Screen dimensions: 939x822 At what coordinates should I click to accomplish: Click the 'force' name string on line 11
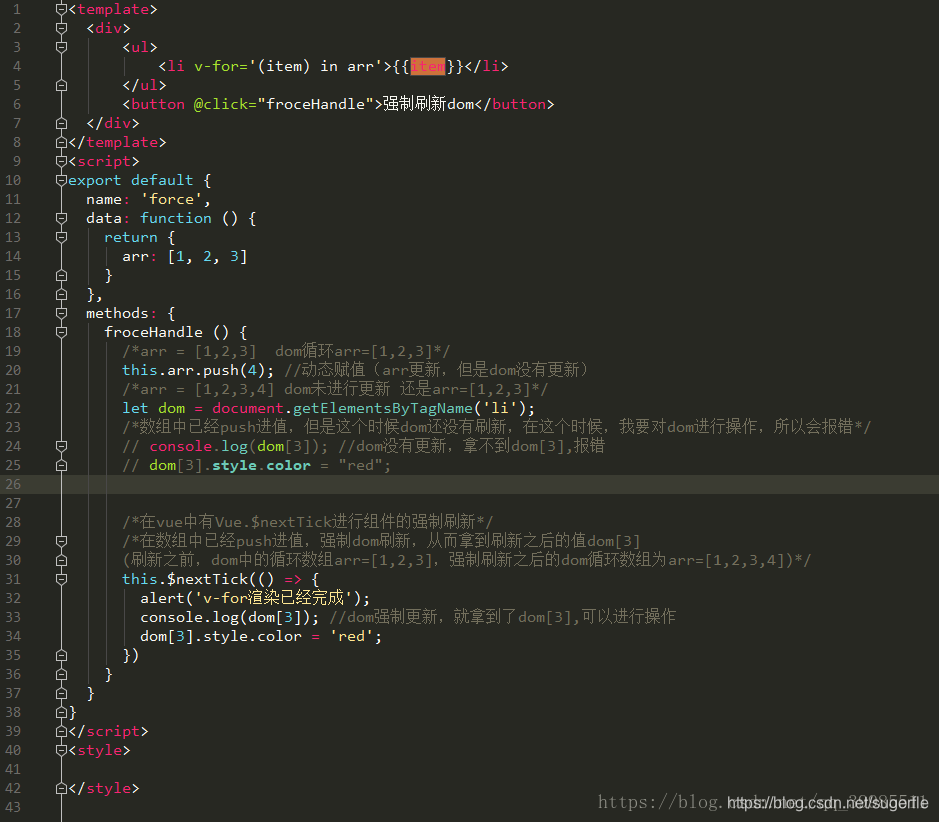(x=171, y=199)
